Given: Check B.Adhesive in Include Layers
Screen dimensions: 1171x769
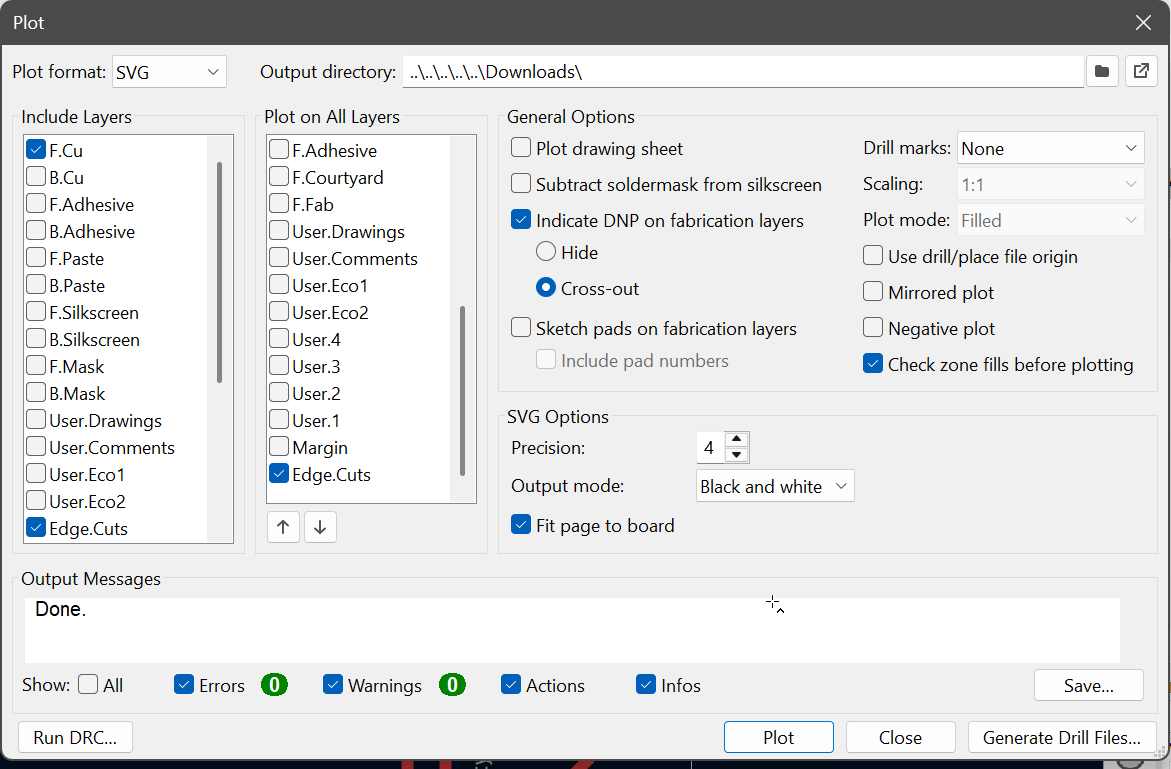Looking at the screenshot, I should (36, 231).
